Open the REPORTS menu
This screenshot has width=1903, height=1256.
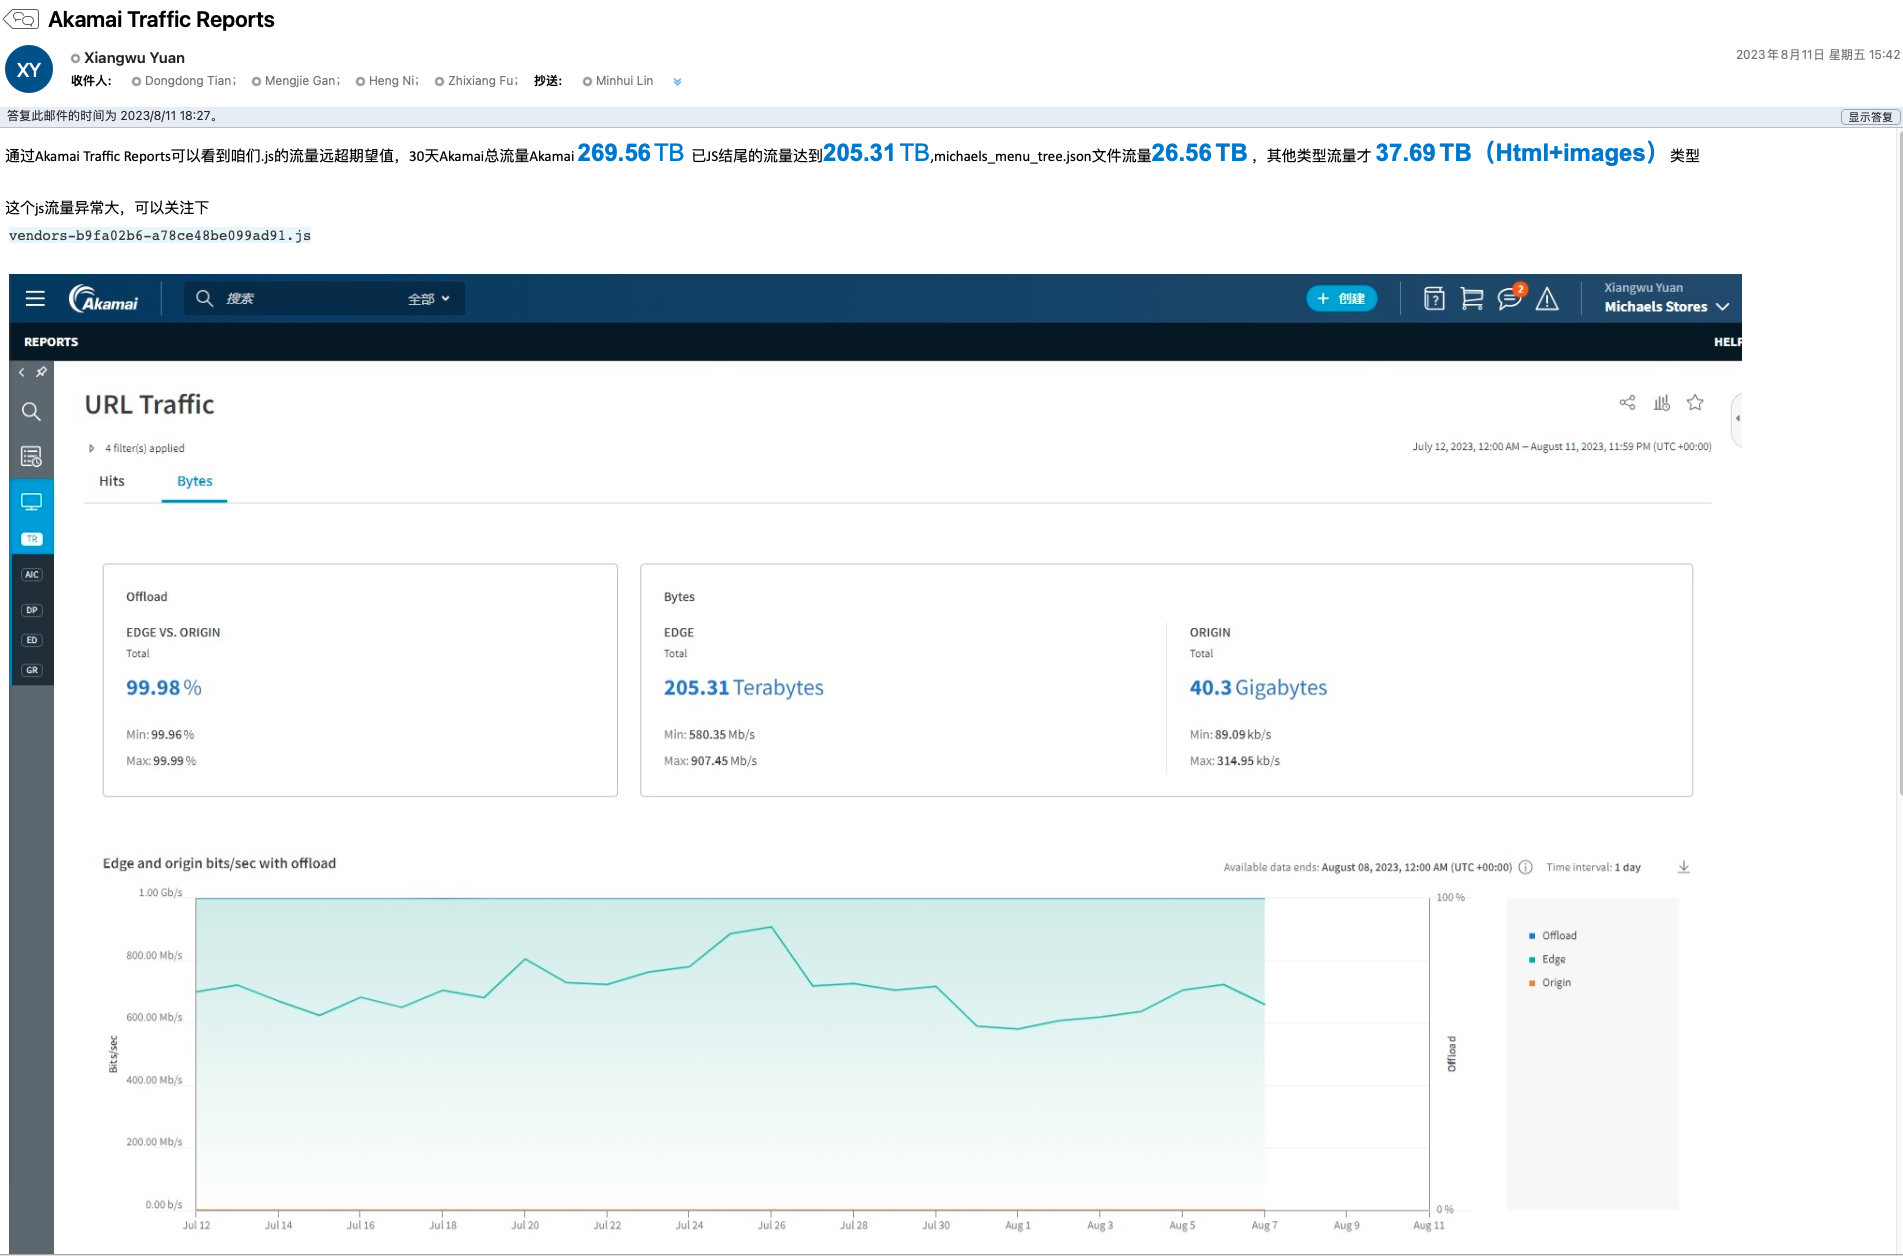click(x=51, y=342)
